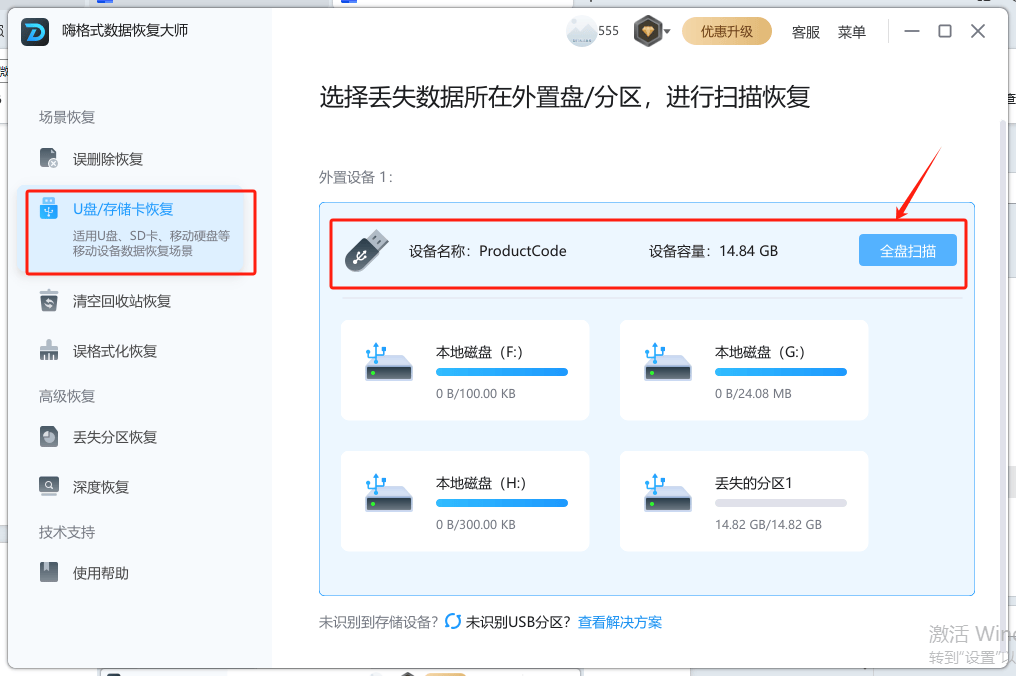1016x676 pixels.
Task: Open the 查看解决方案 link
Action: coord(619,622)
